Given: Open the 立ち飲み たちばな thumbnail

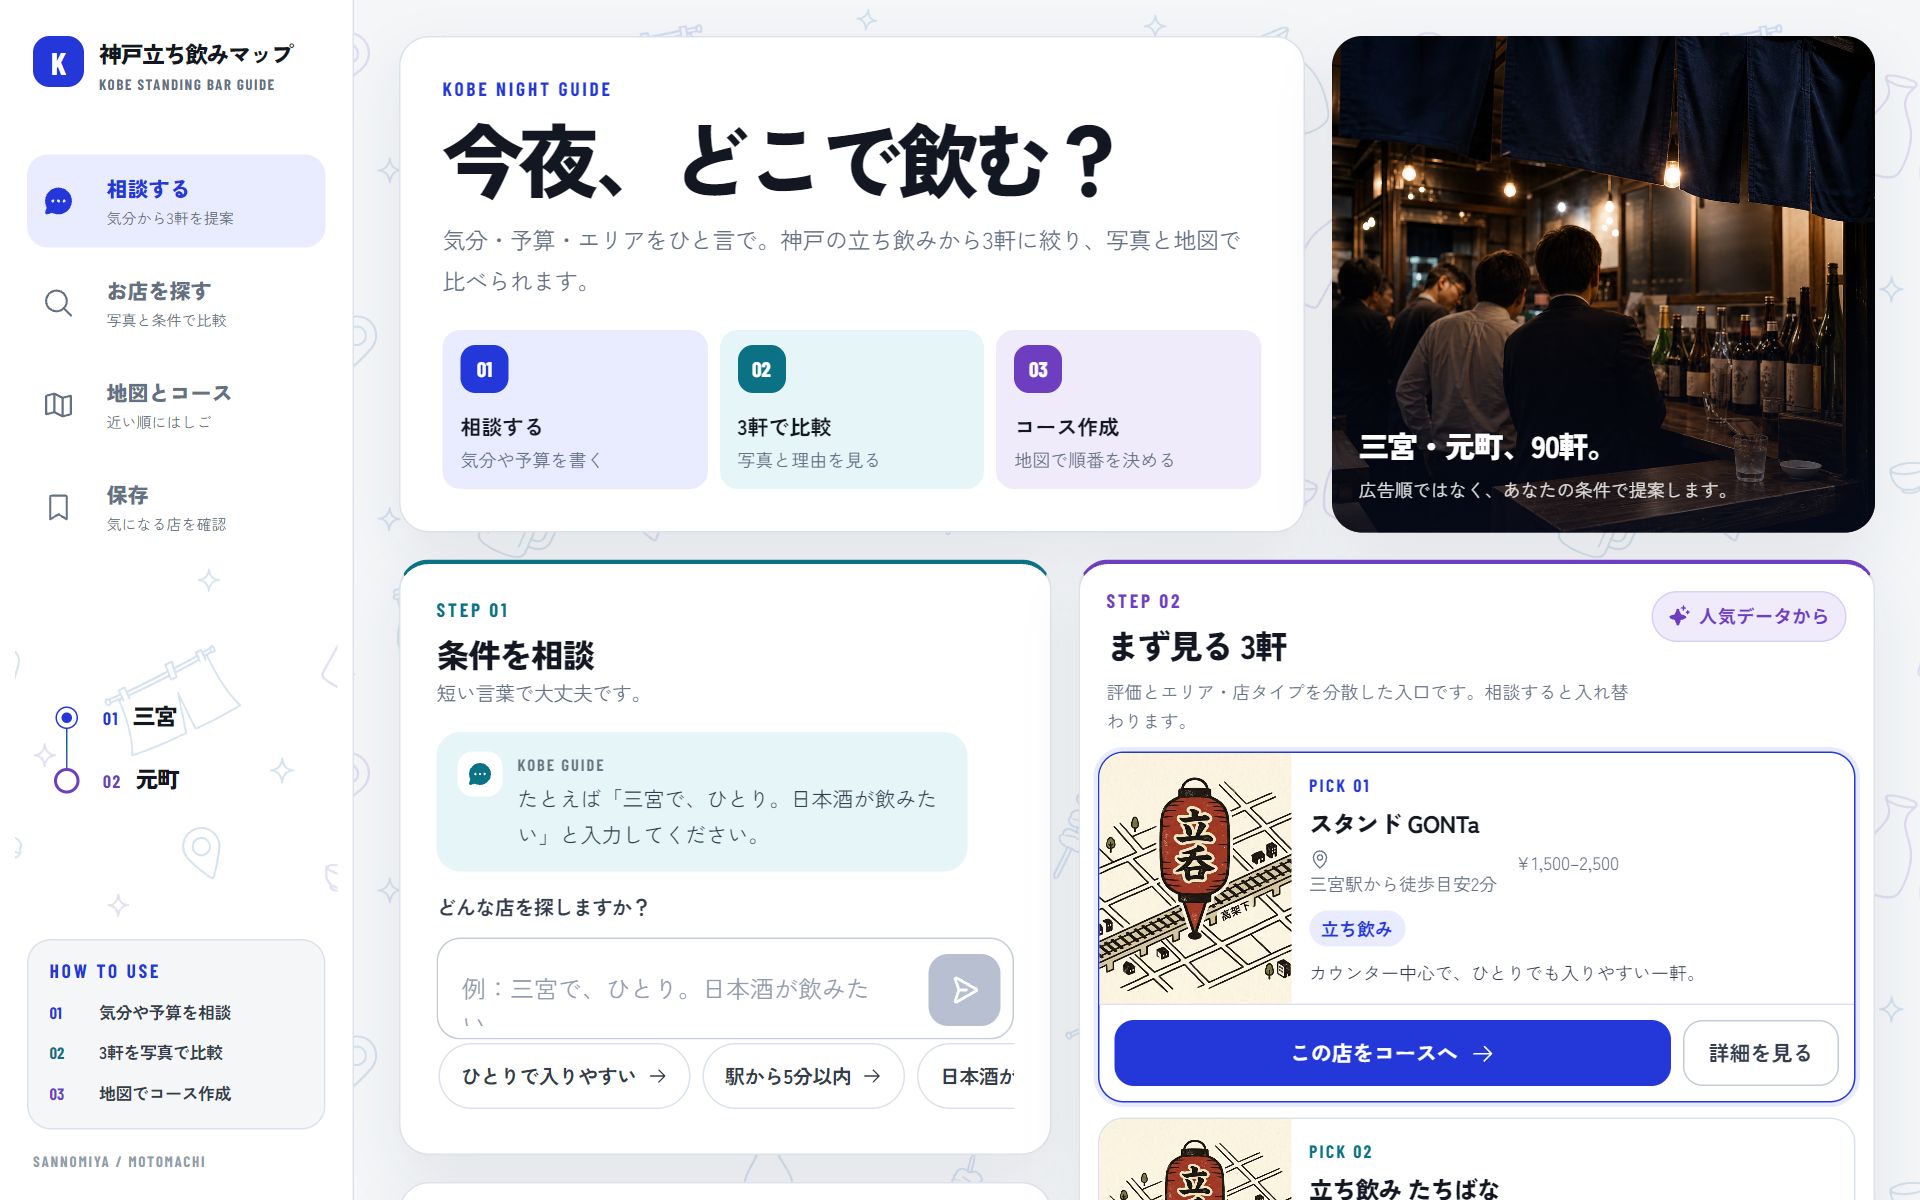Looking at the screenshot, I should point(1195,1160).
